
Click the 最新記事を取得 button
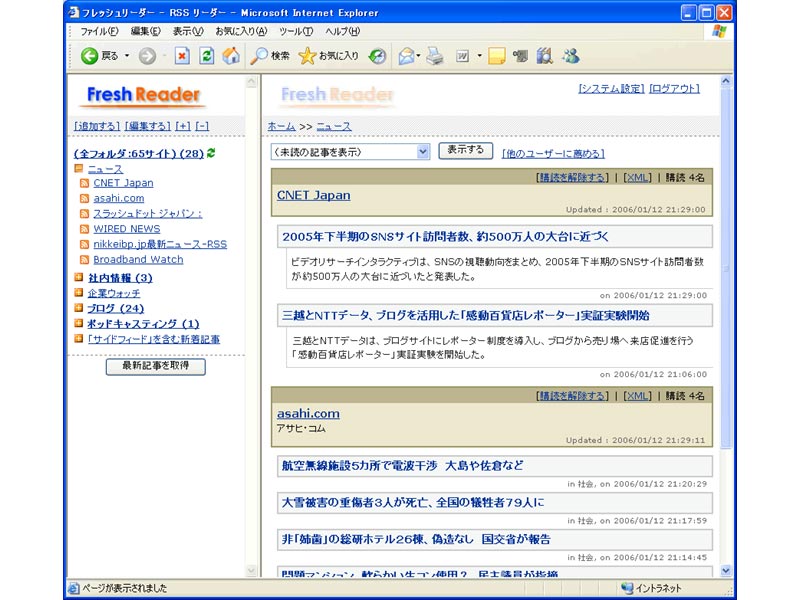tap(156, 366)
